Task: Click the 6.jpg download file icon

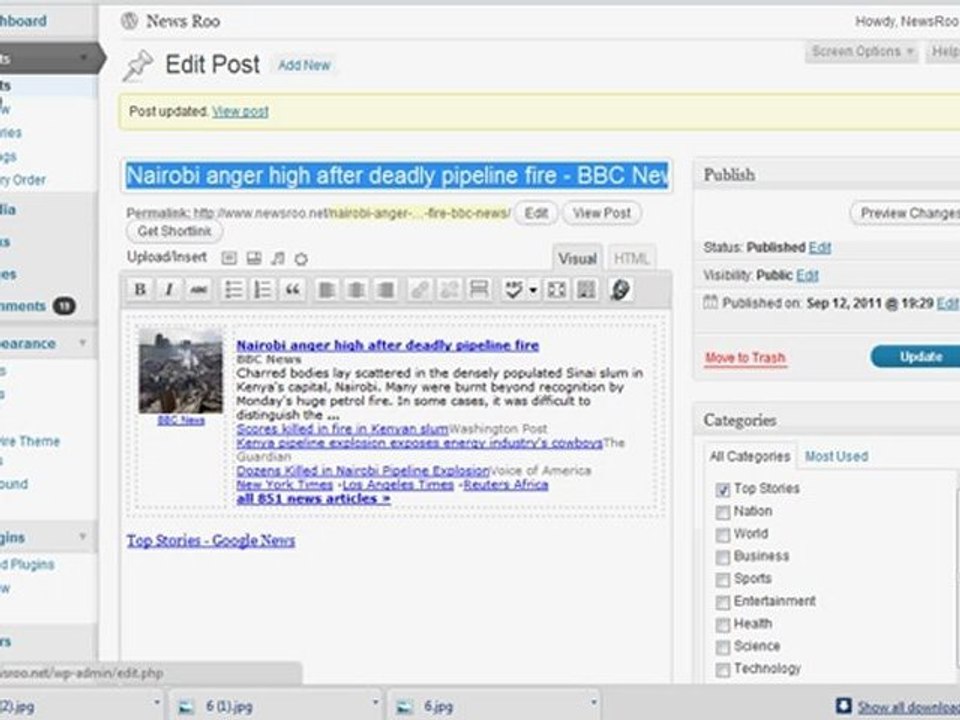Action: pyautogui.click(x=405, y=707)
